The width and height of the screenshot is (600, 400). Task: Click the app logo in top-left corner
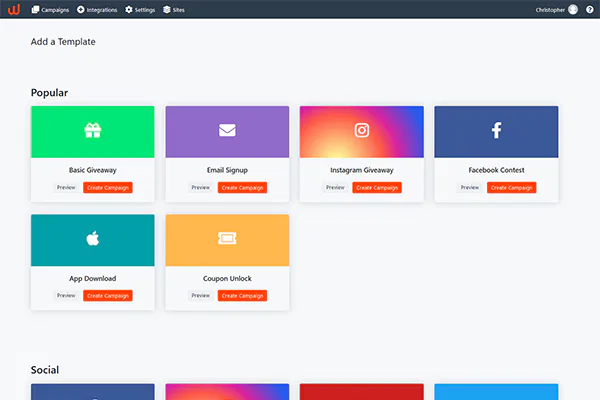pyautogui.click(x=12, y=9)
